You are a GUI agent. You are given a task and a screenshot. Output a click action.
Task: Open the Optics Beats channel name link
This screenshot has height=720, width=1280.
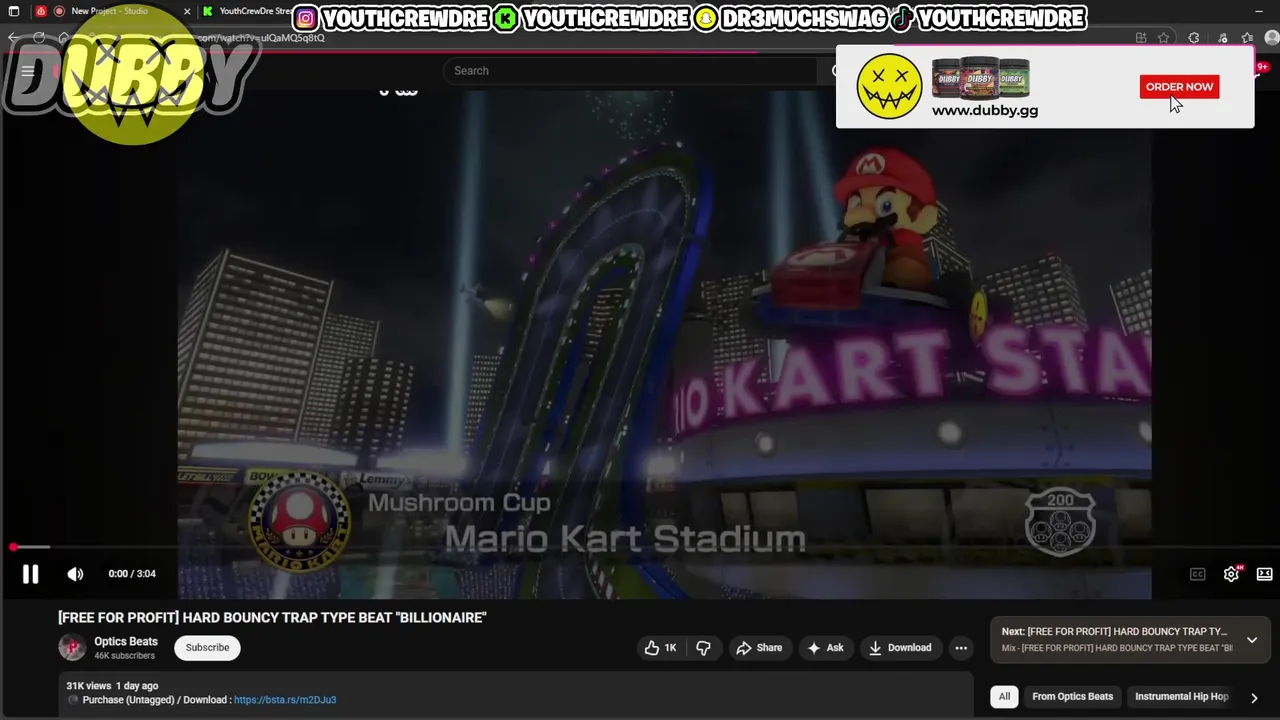[126, 642]
